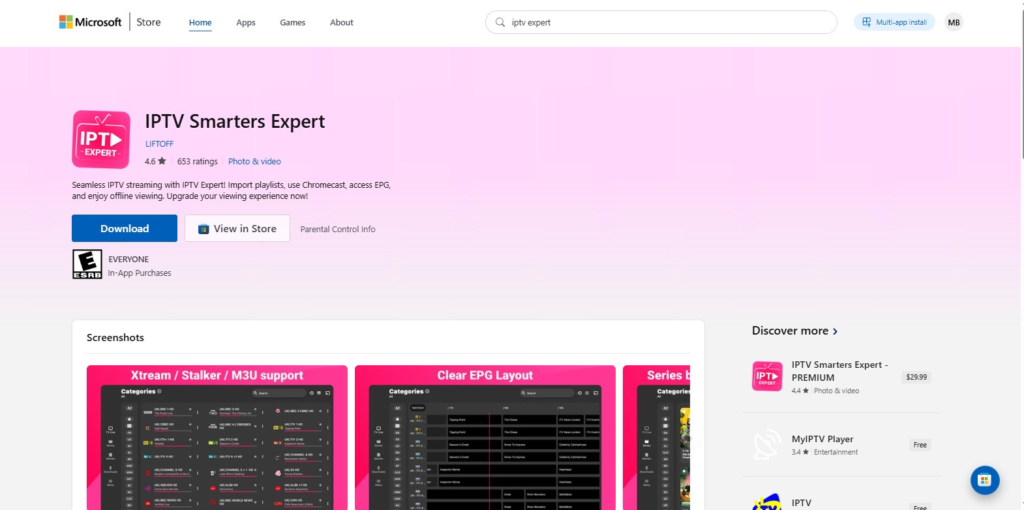Click the app description text

coord(232,191)
